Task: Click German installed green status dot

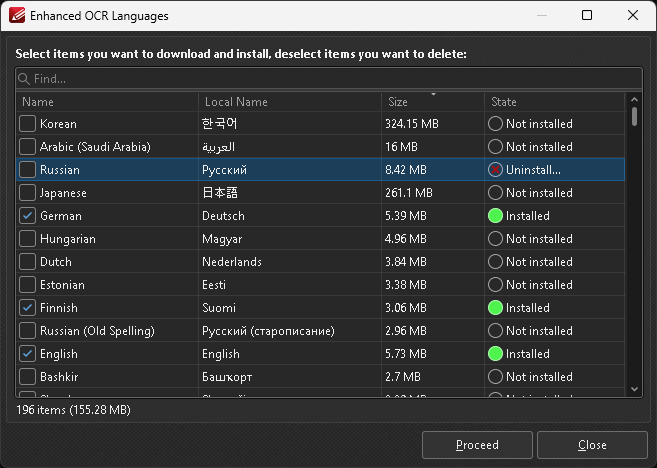Action: (495, 216)
